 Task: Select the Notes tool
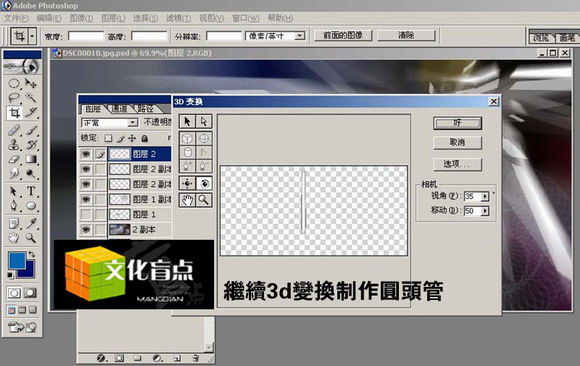click(x=14, y=223)
